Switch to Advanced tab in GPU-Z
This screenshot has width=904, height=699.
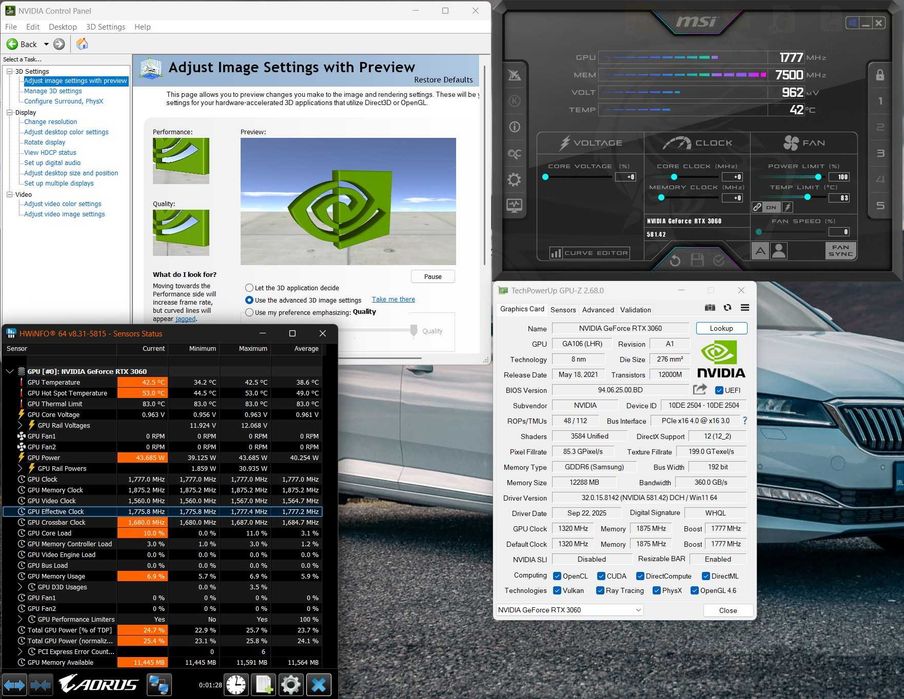[598, 310]
